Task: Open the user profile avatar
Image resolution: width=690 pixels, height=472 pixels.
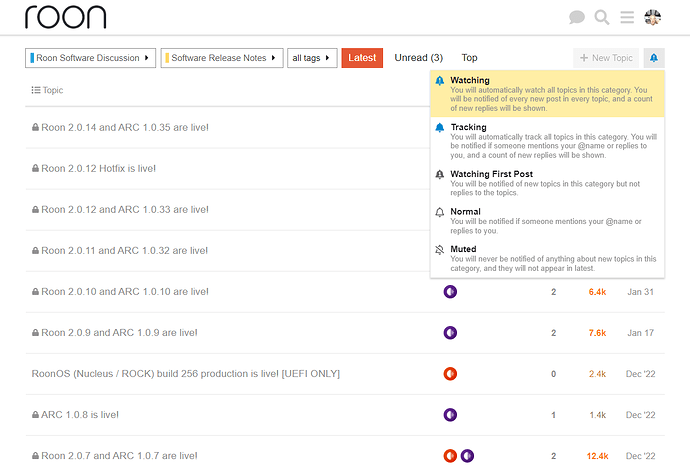Action: pyautogui.click(x=652, y=17)
